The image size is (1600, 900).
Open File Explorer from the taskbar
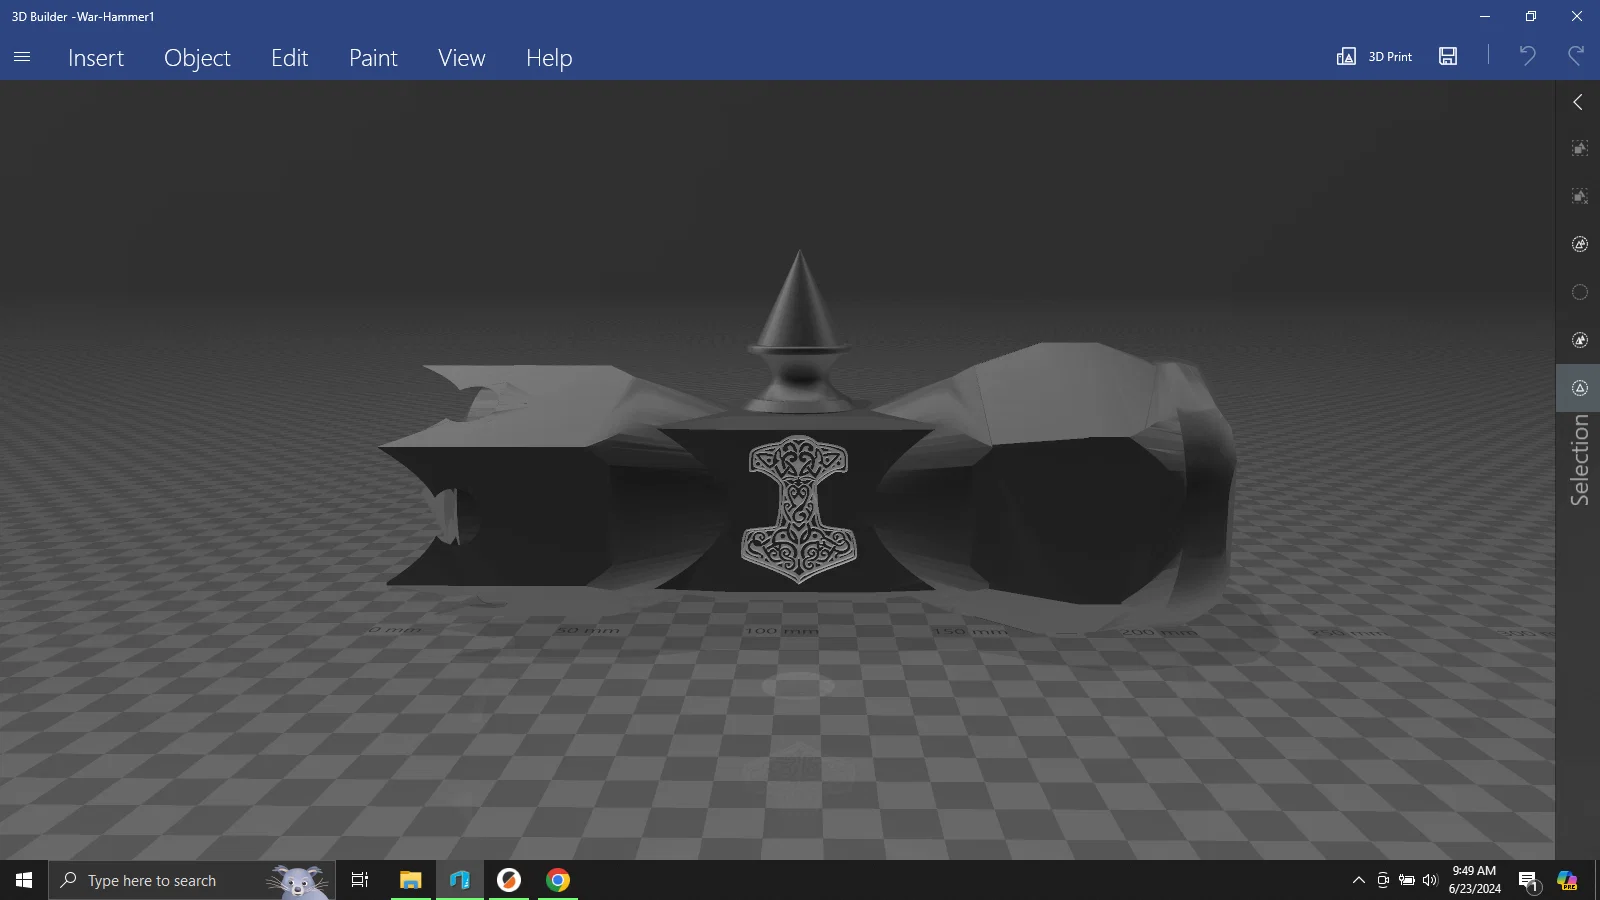pos(410,880)
